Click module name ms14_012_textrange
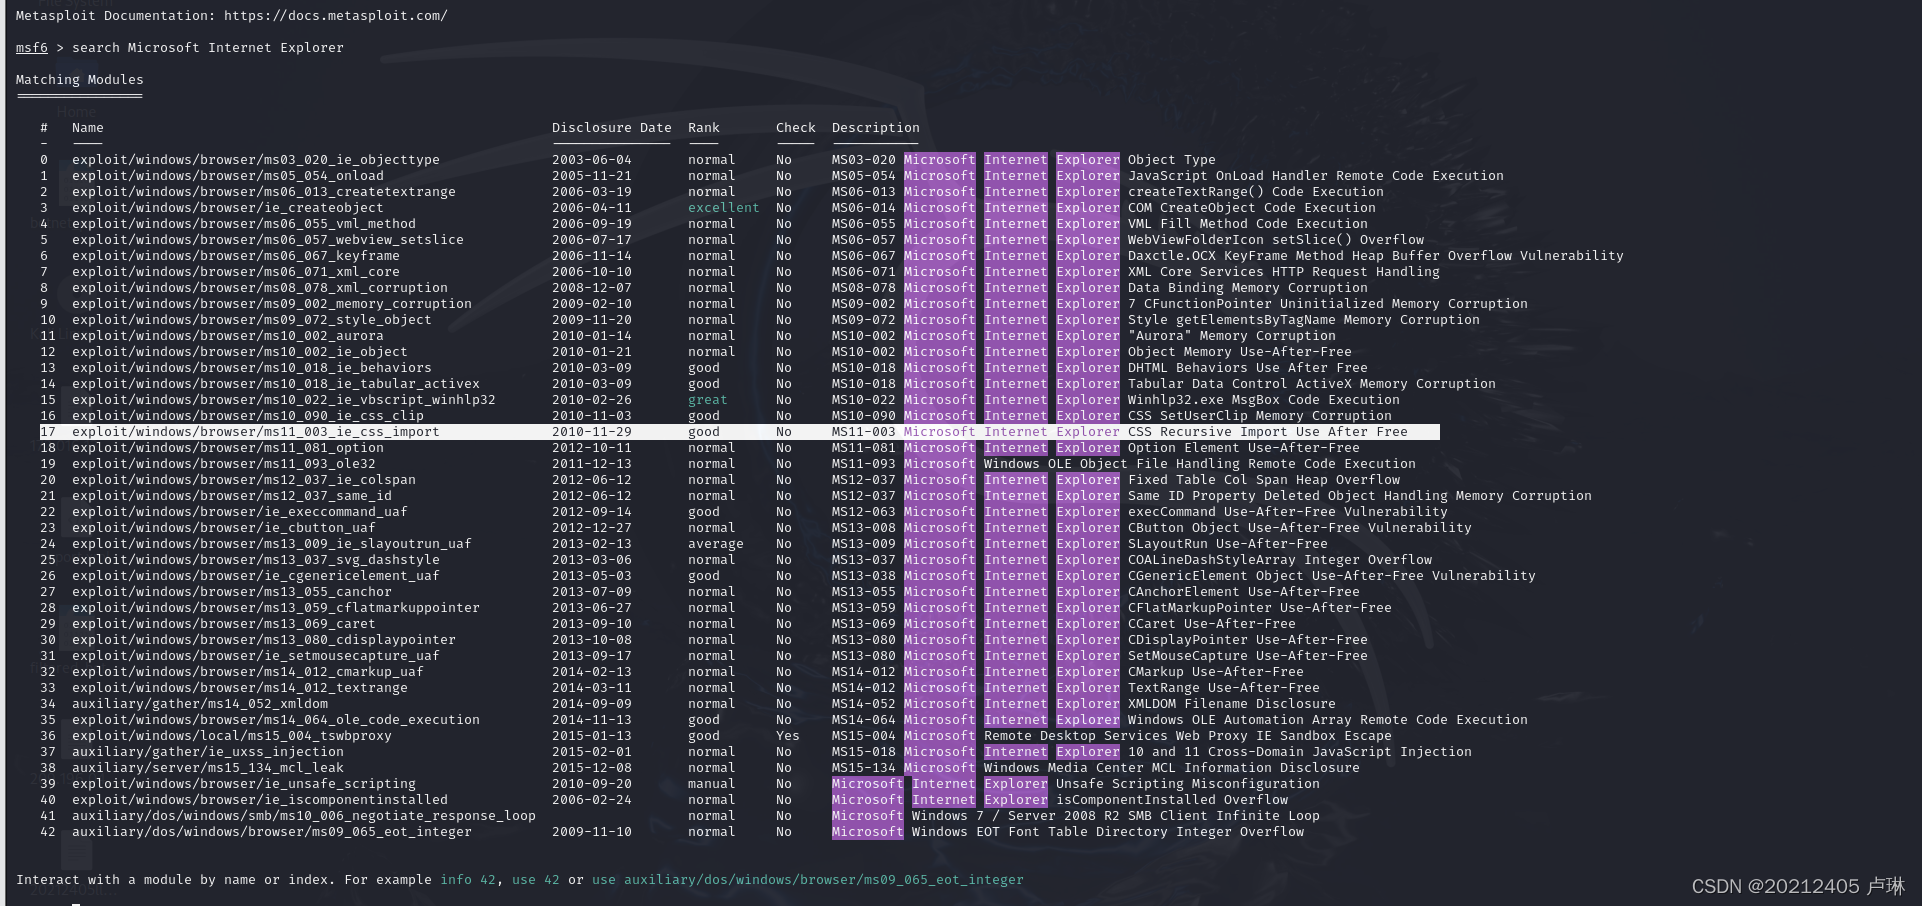This screenshot has height=906, width=1922. click(x=240, y=688)
